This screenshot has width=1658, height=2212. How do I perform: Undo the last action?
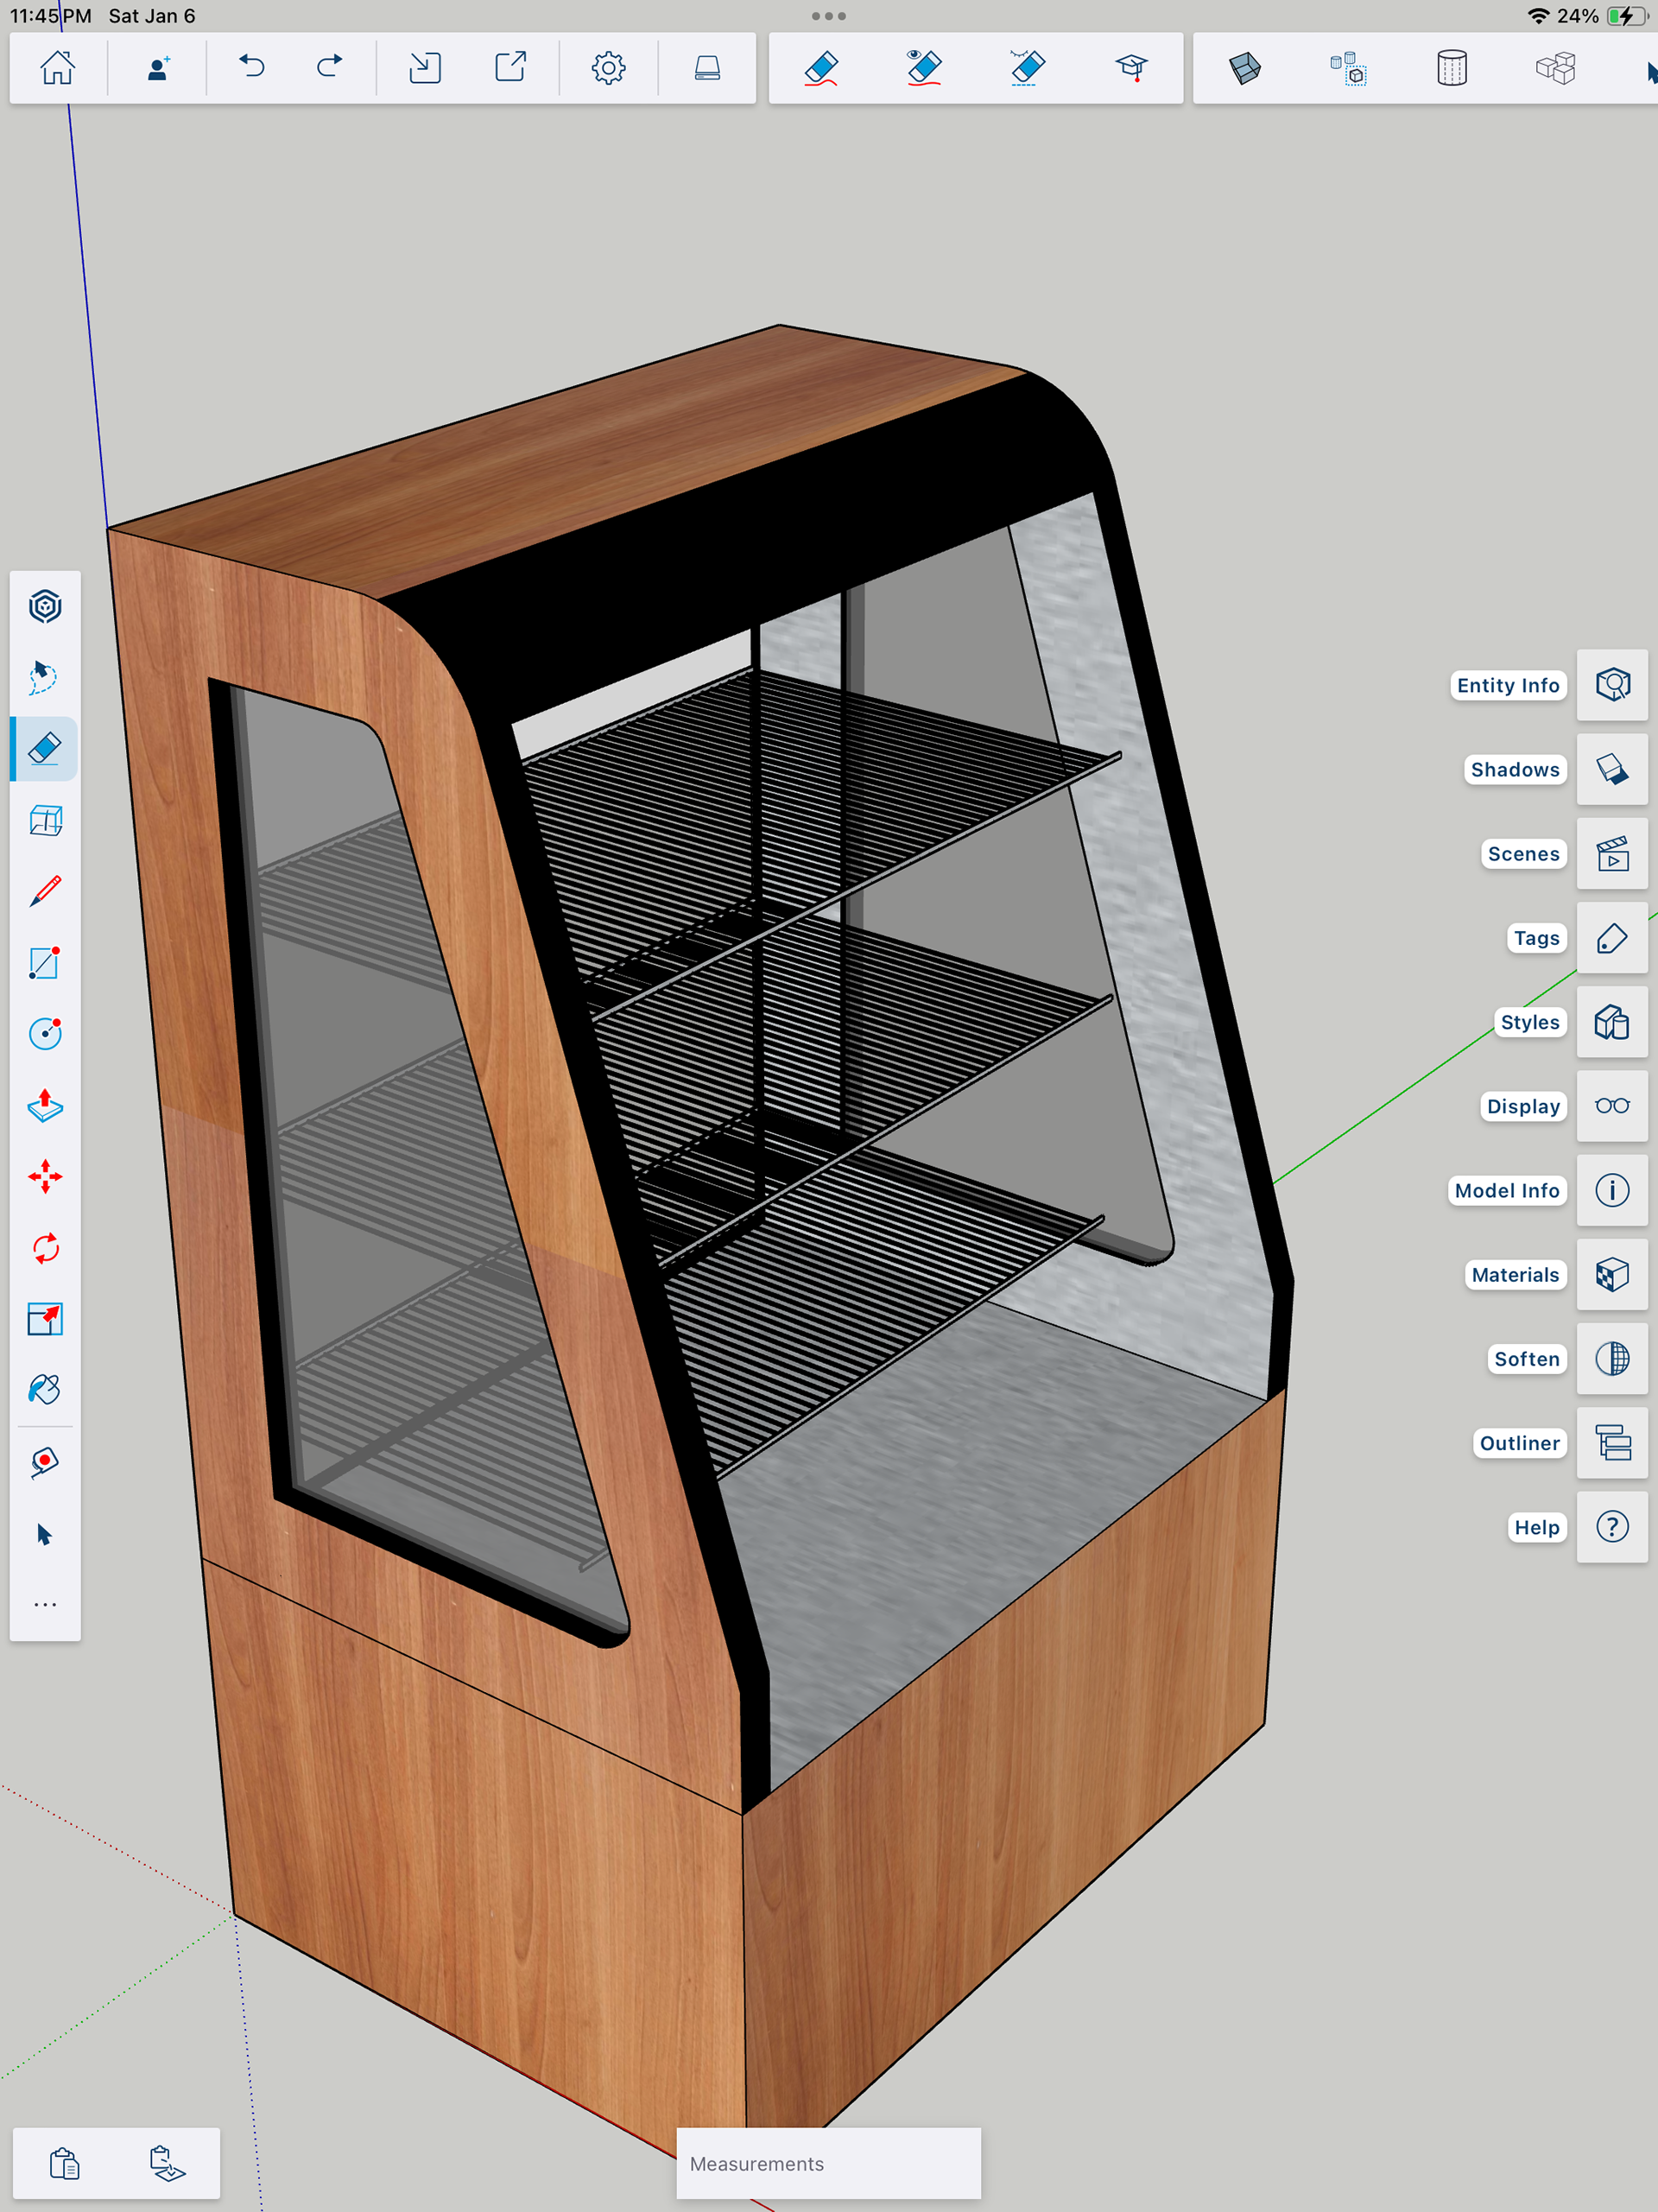pyautogui.click(x=252, y=68)
